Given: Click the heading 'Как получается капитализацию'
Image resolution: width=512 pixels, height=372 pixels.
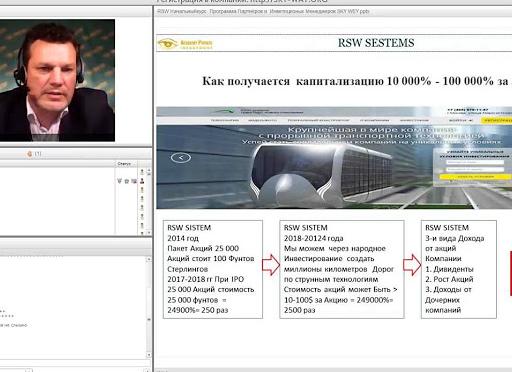Looking at the screenshot, I should [293, 81].
